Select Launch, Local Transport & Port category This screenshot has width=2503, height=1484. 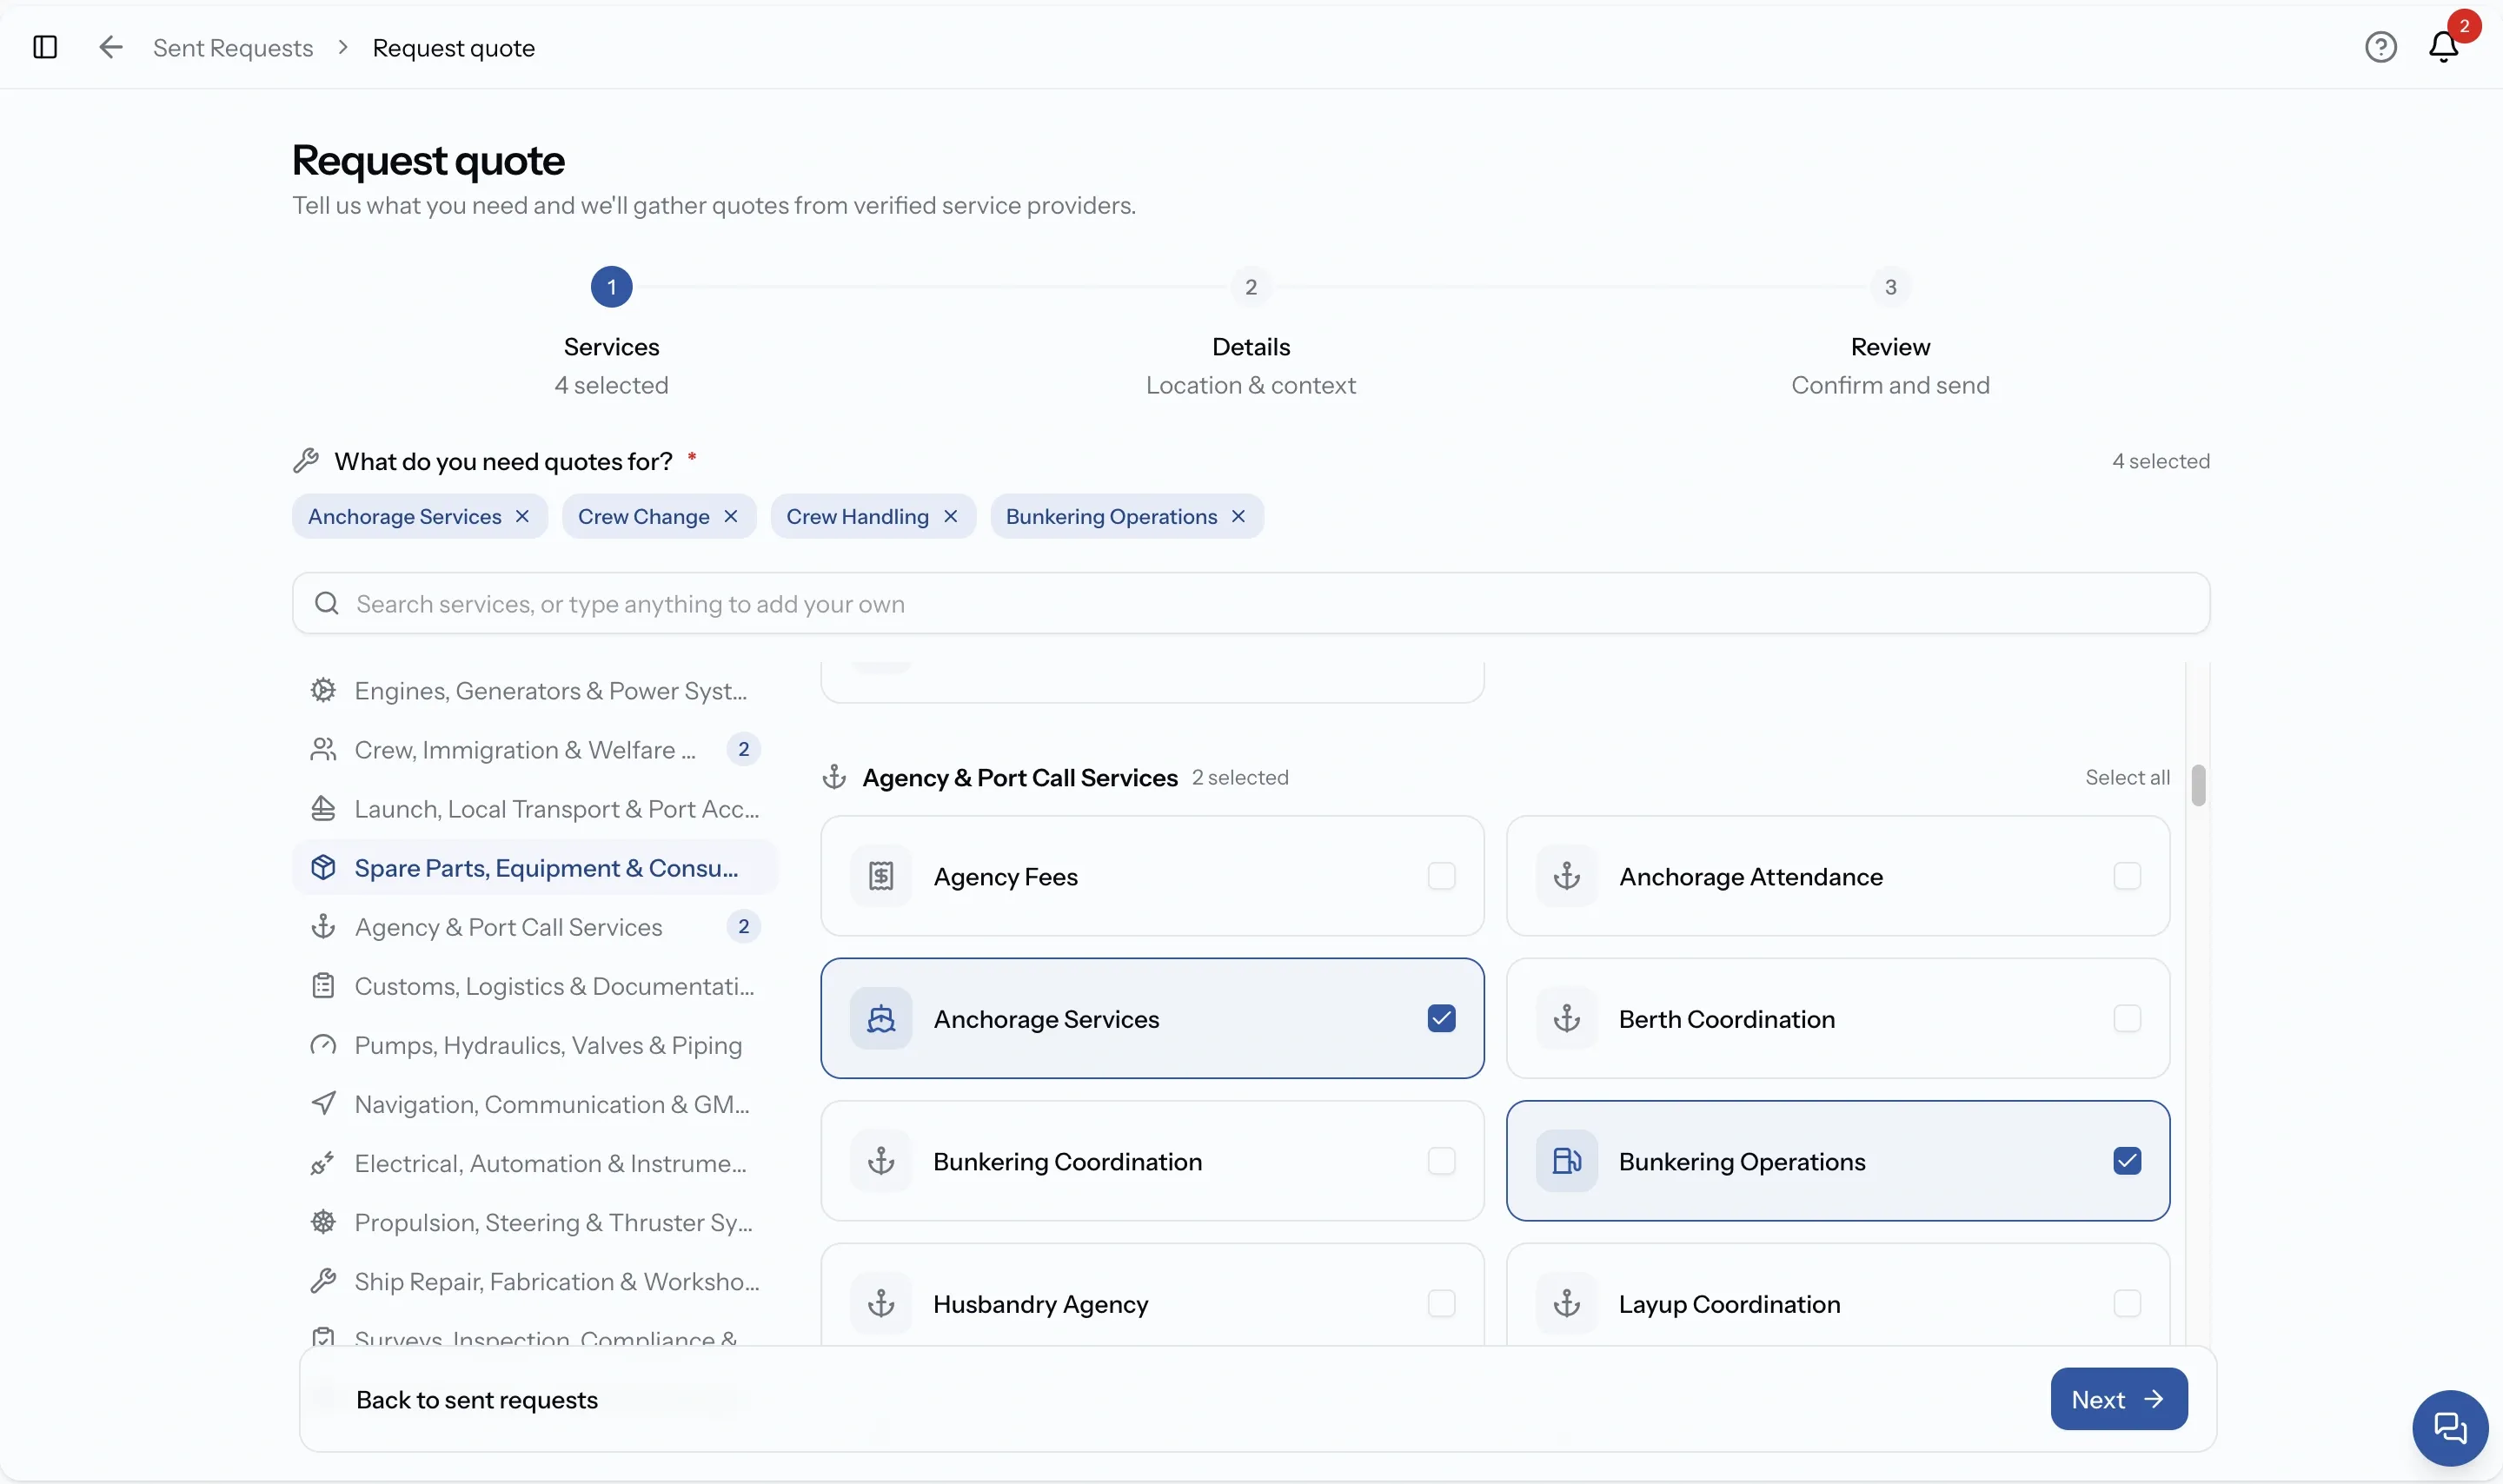[535, 809]
